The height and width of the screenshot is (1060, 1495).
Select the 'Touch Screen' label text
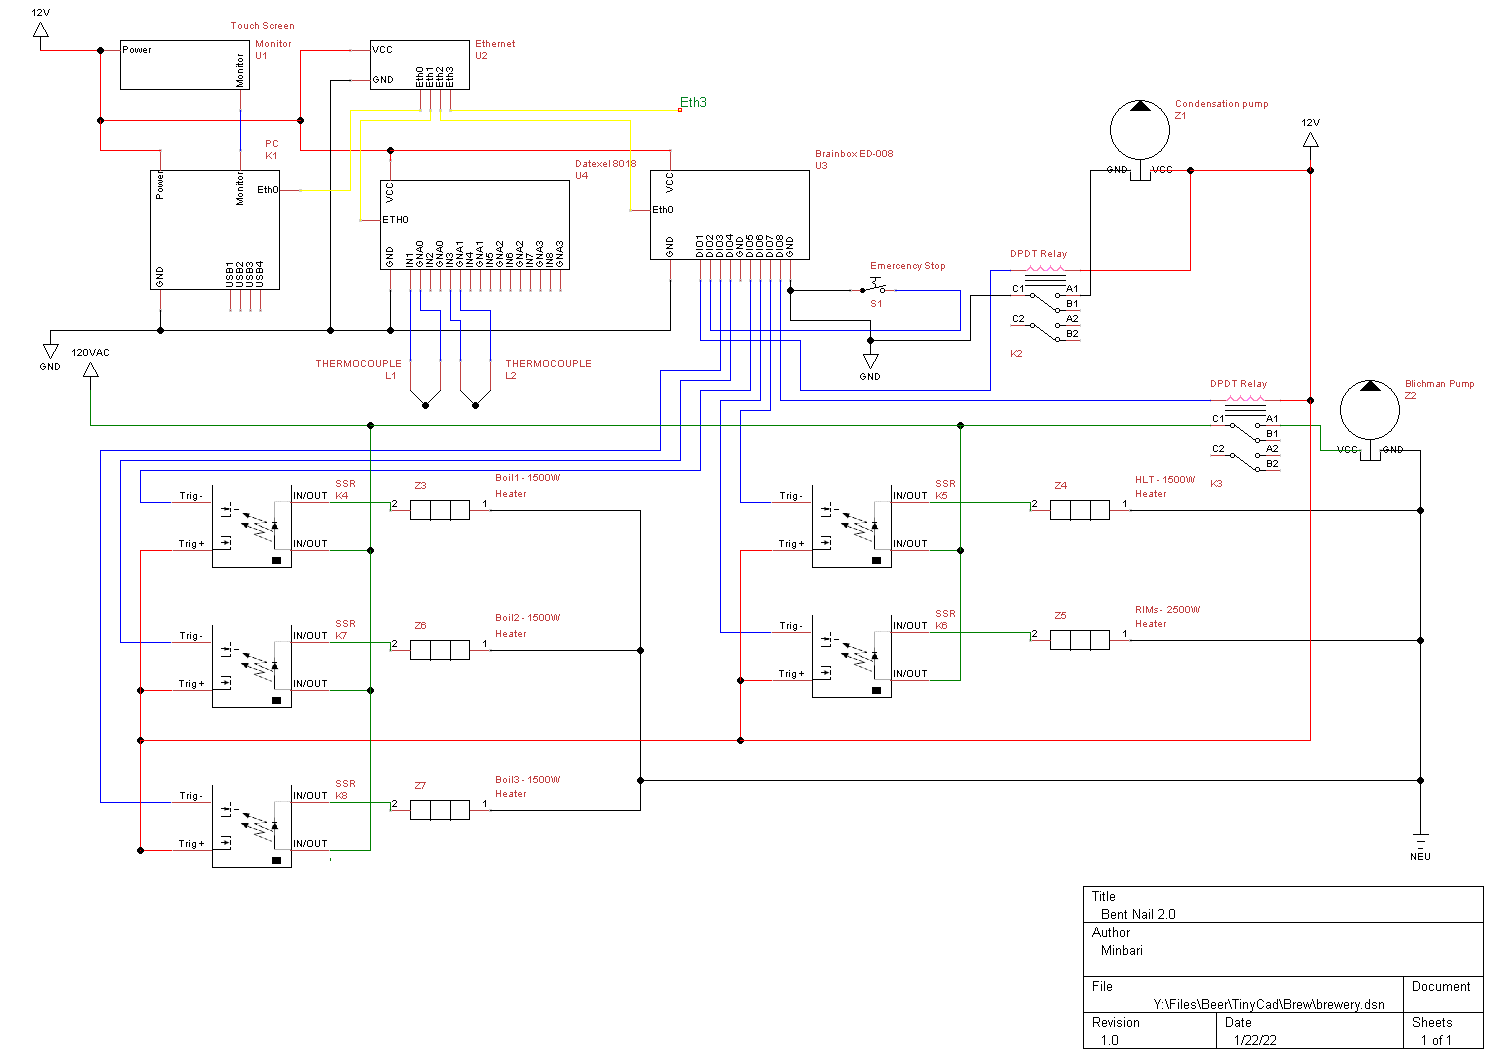click(263, 26)
